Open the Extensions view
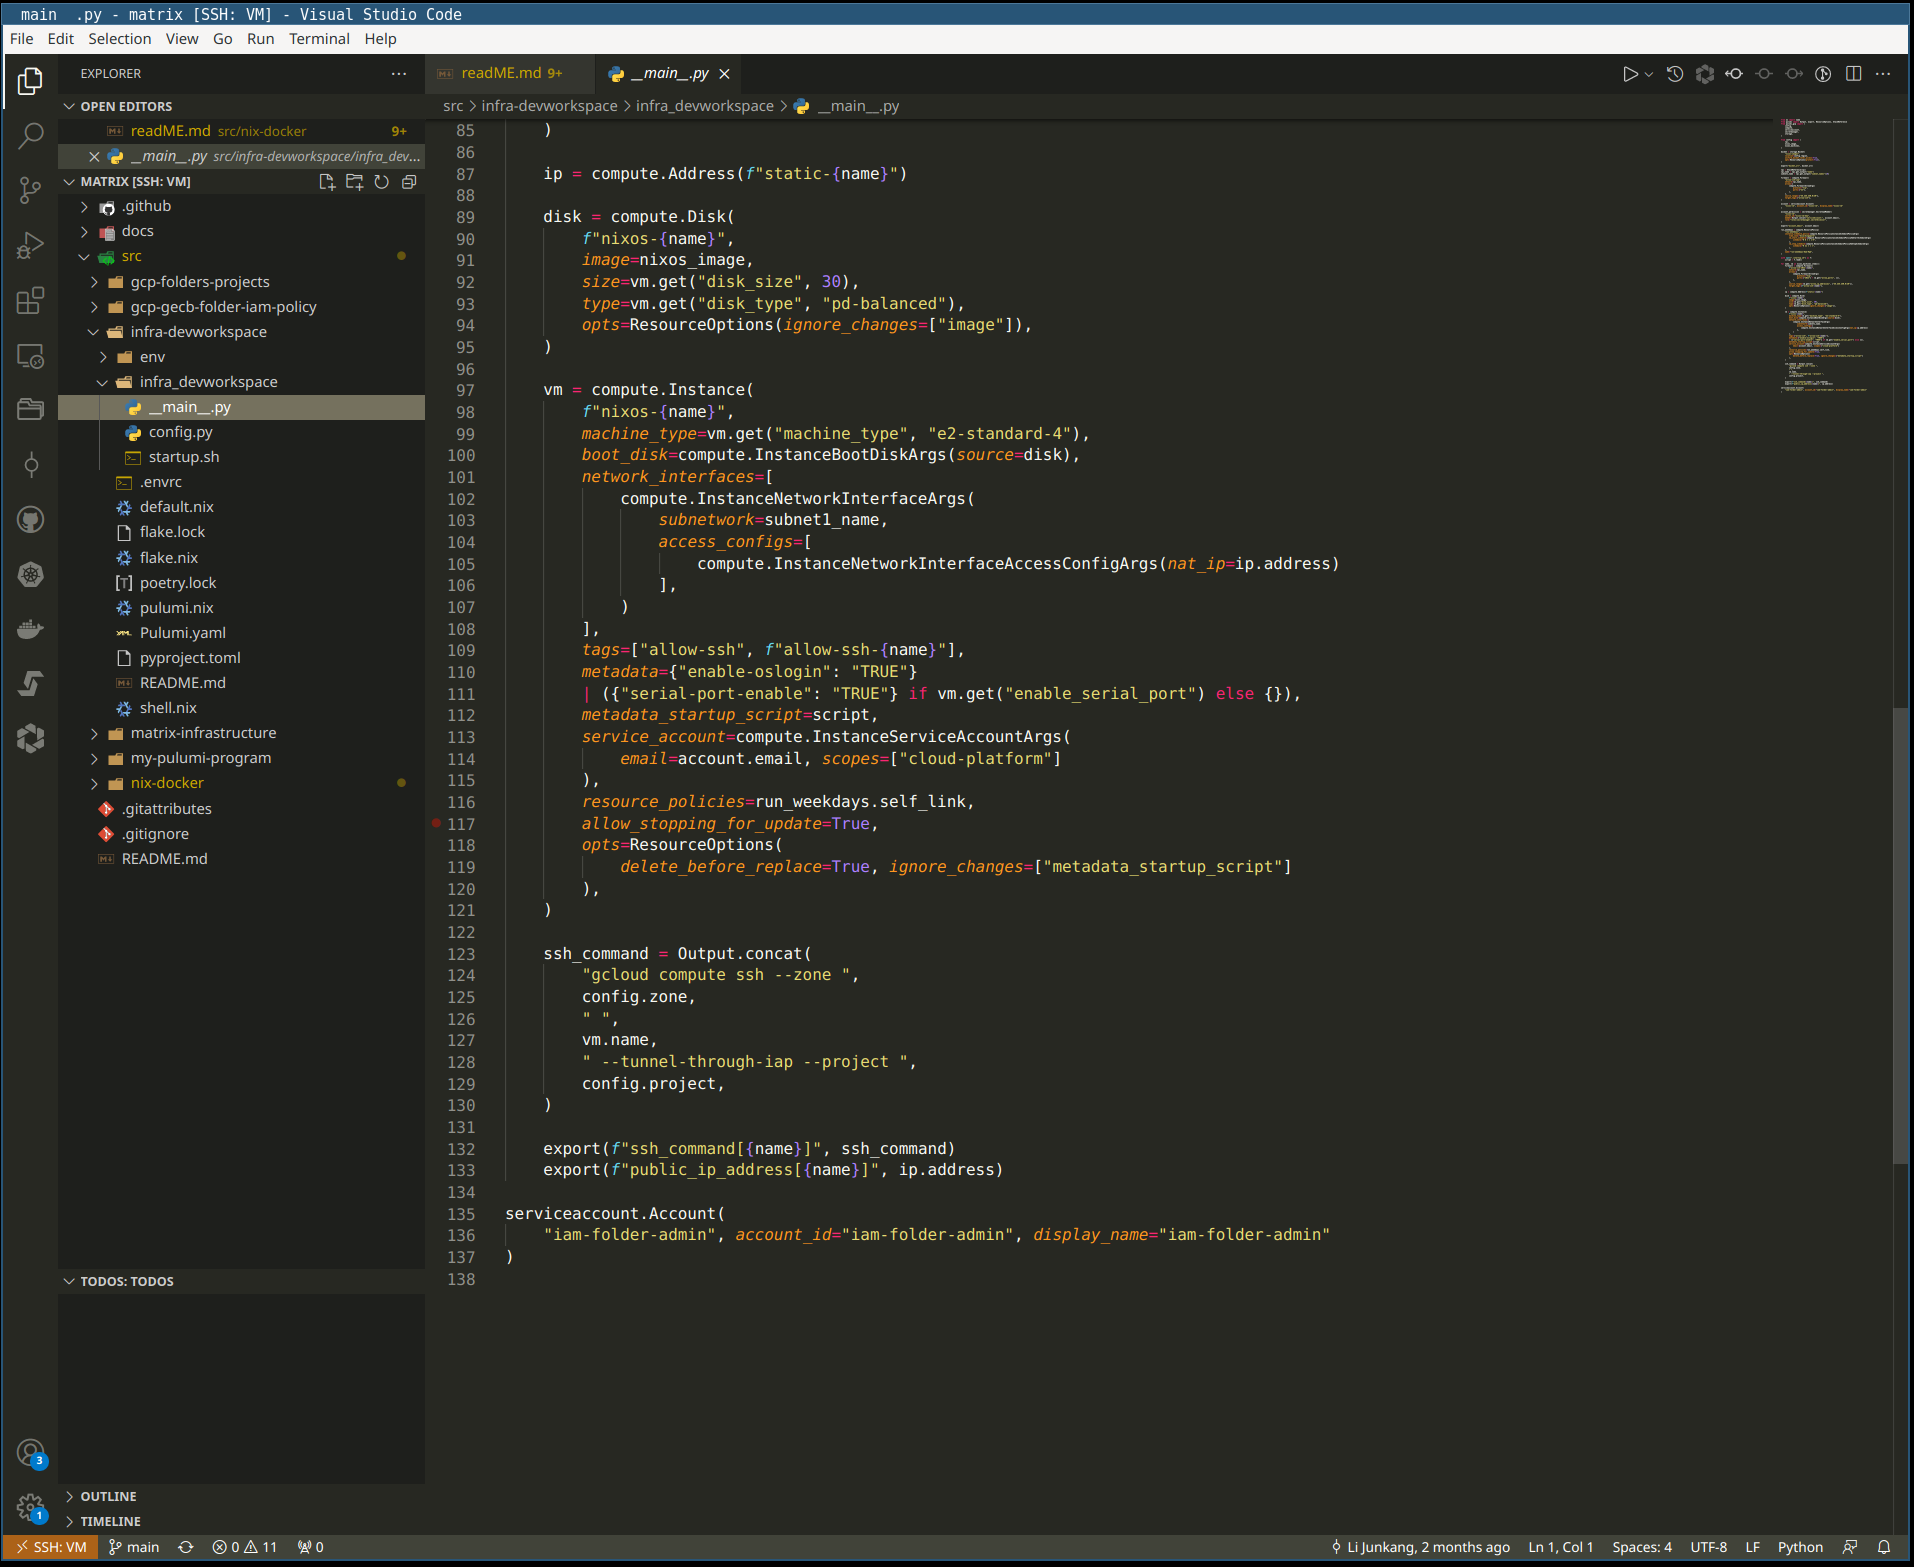Screen dimensions: 1914x1567 pyautogui.click(x=30, y=301)
